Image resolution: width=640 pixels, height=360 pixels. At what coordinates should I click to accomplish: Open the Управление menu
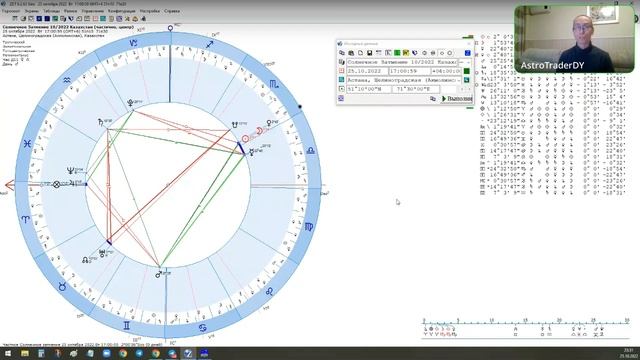pos(93,11)
